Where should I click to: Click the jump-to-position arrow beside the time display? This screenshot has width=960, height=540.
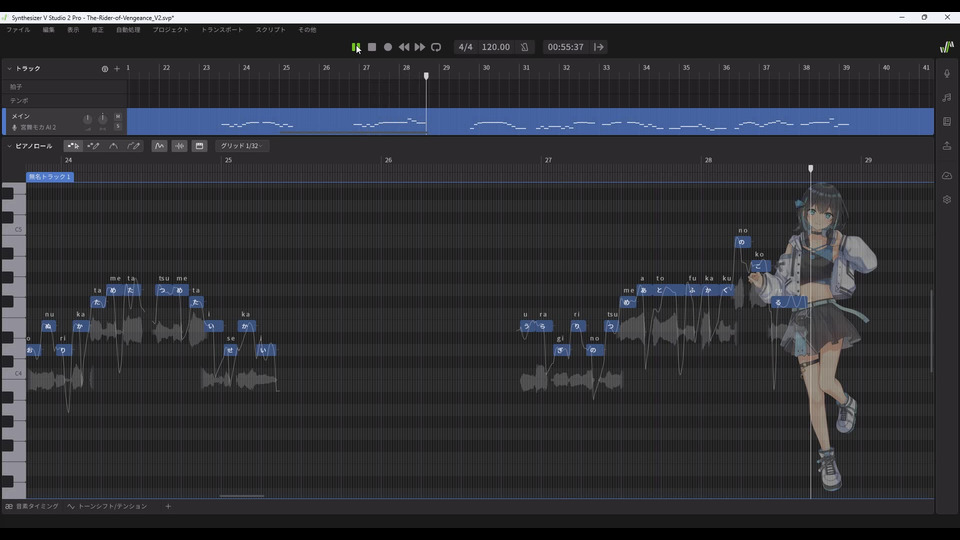599,47
